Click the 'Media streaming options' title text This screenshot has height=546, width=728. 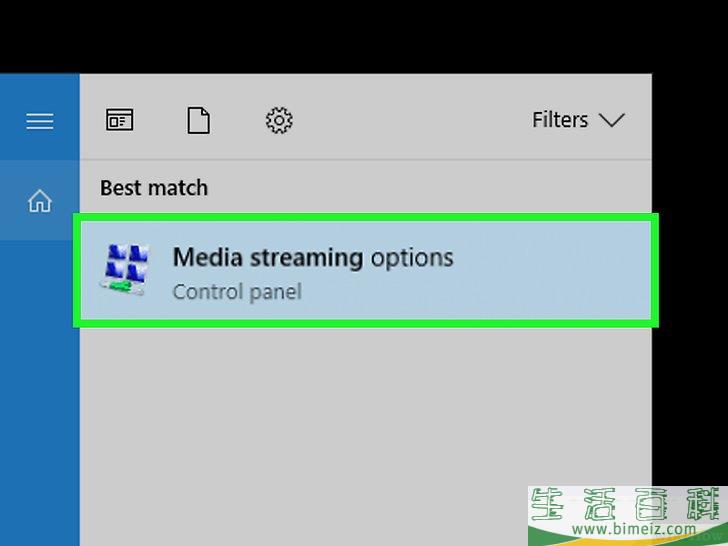tap(313, 258)
